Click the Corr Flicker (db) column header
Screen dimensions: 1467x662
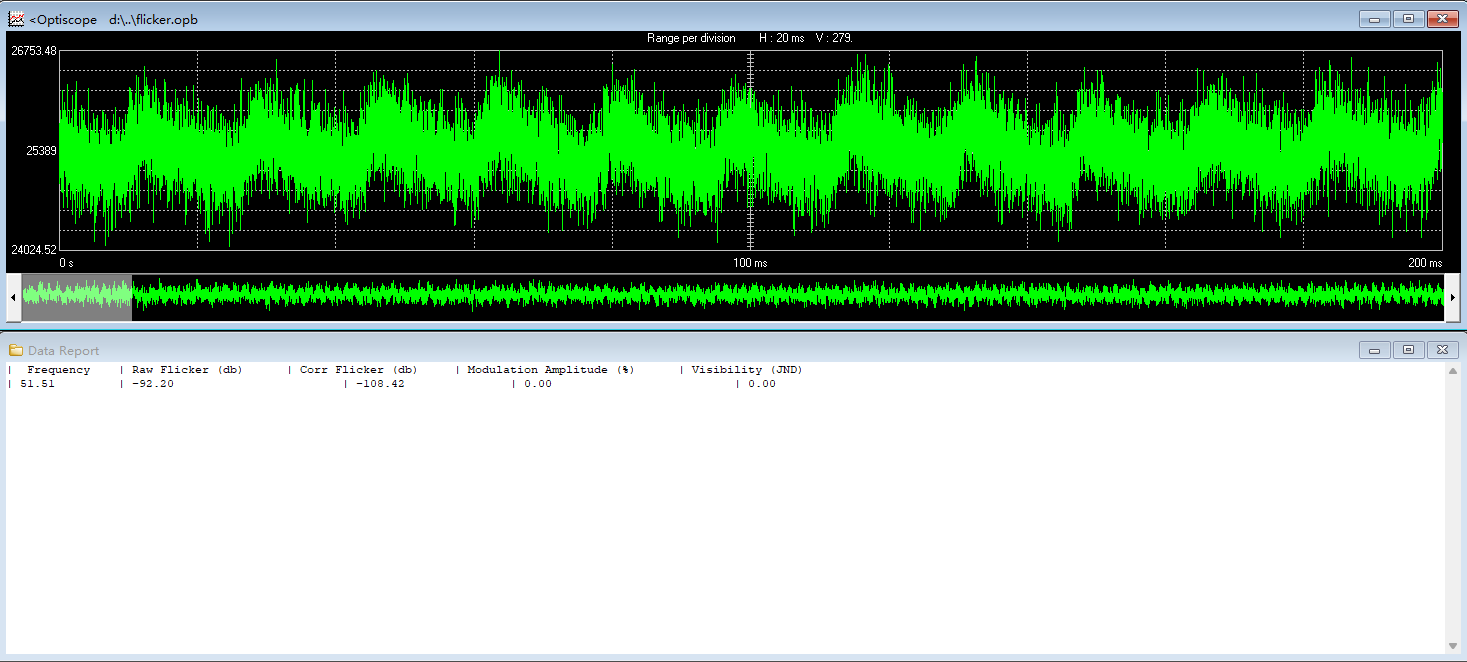point(358,370)
